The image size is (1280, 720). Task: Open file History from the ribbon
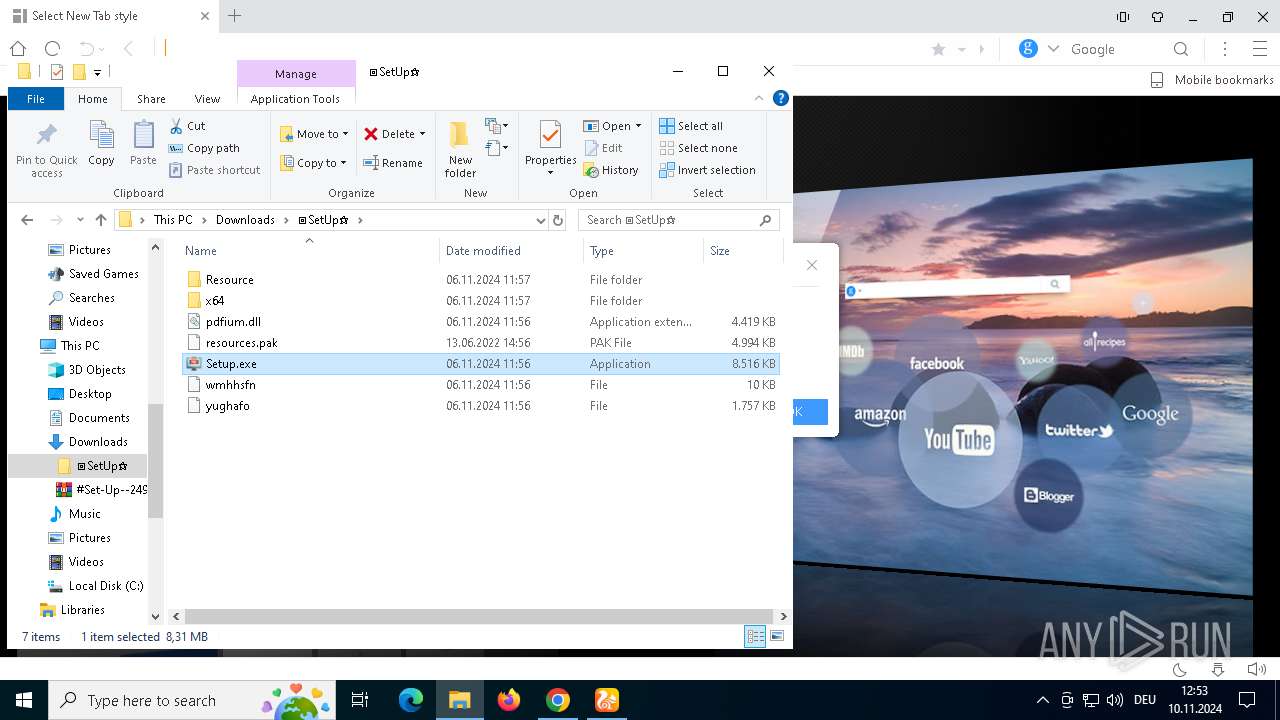point(611,170)
